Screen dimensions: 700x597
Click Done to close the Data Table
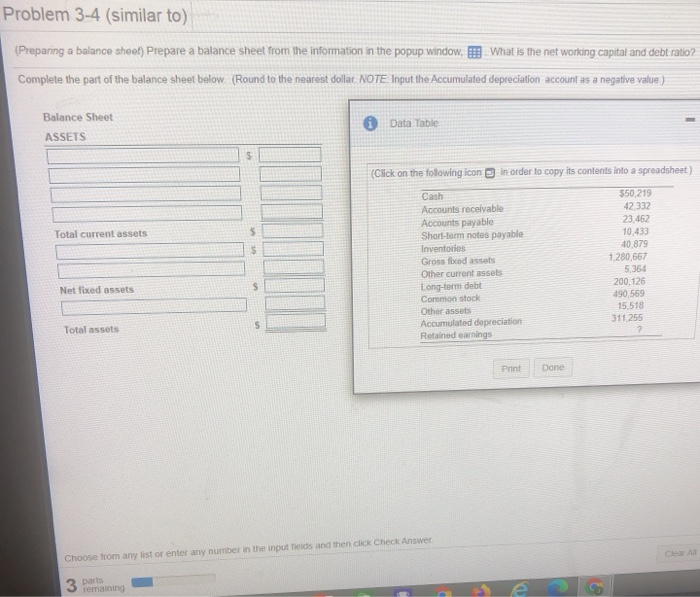[553, 367]
